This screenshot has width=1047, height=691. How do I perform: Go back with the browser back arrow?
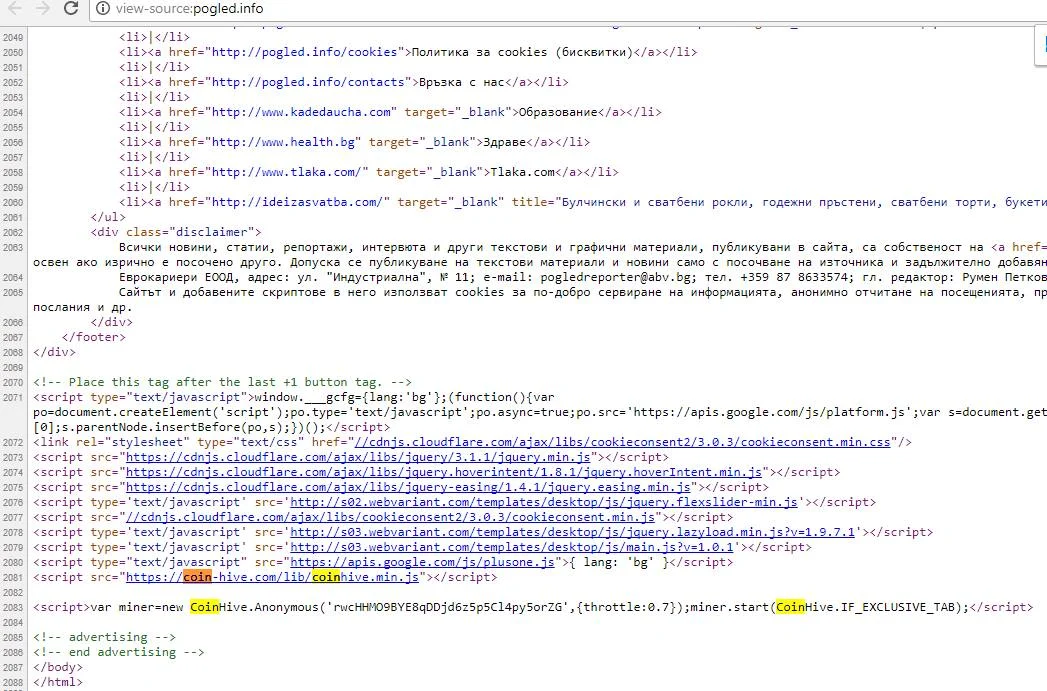14,9
